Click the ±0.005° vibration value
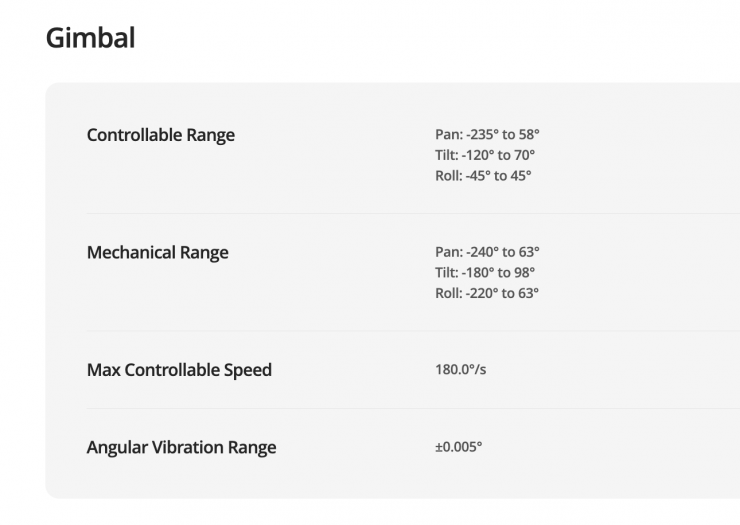This screenshot has width=740, height=525. pyautogui.click(x=458, y=447)
